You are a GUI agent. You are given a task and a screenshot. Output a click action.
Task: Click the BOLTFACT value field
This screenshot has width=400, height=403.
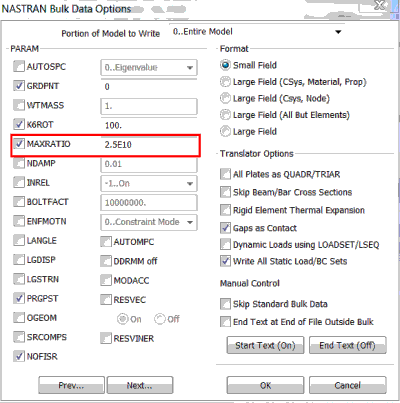click(149, 203)
